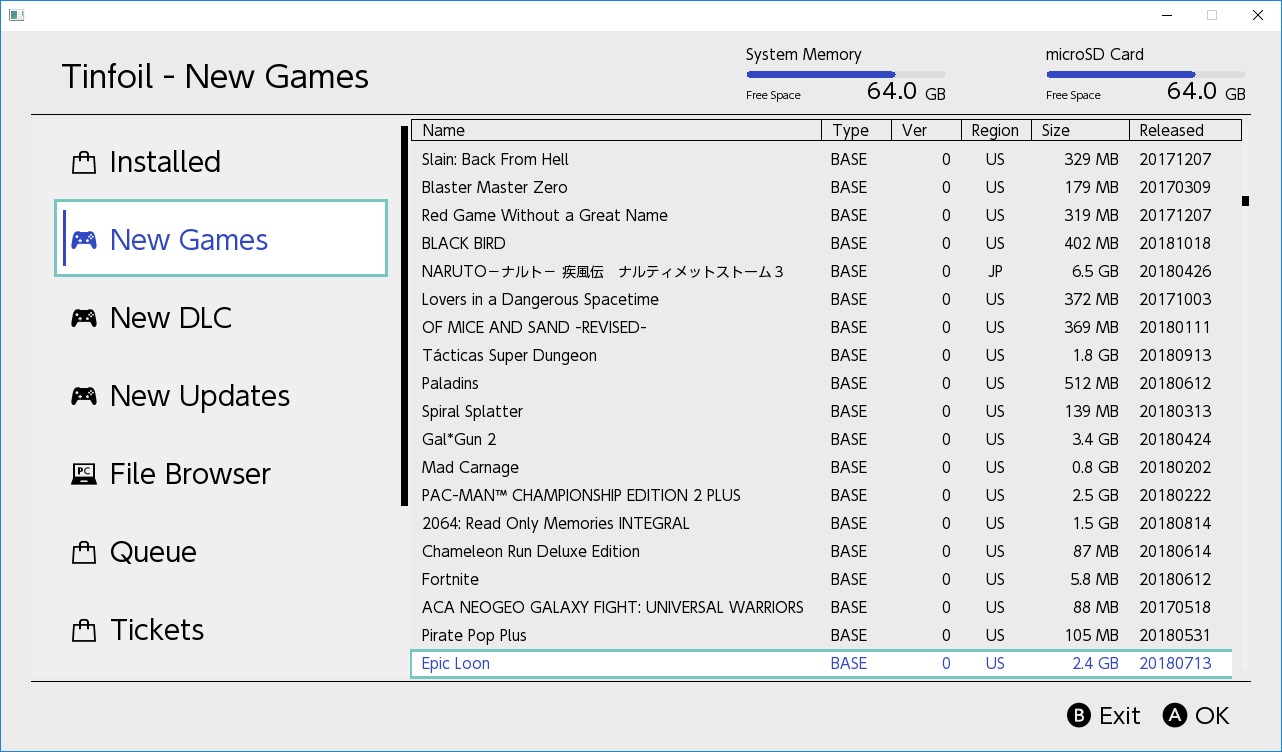Screen dimensions: 1282x752
Task: Click the Tickets bag icon
Action: pyautogui.click(x=84, y=630)
